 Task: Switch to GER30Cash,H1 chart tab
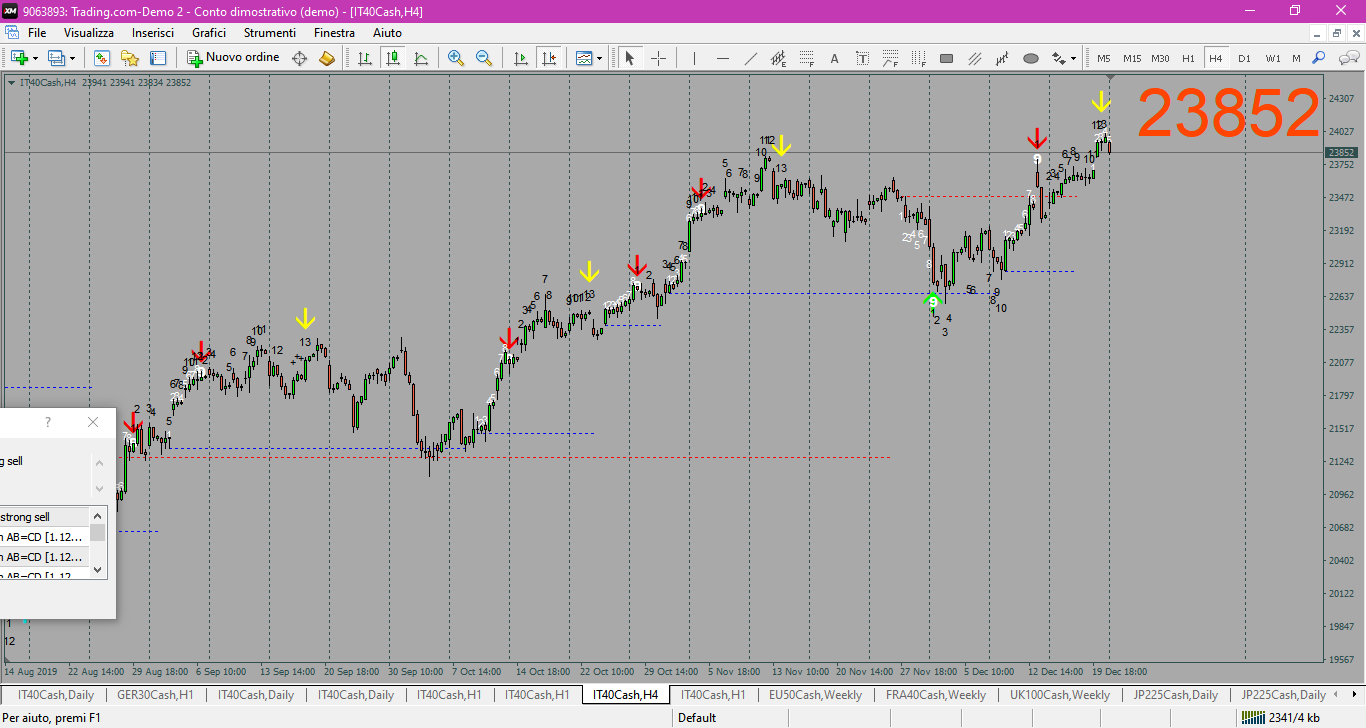pos(155,695)
